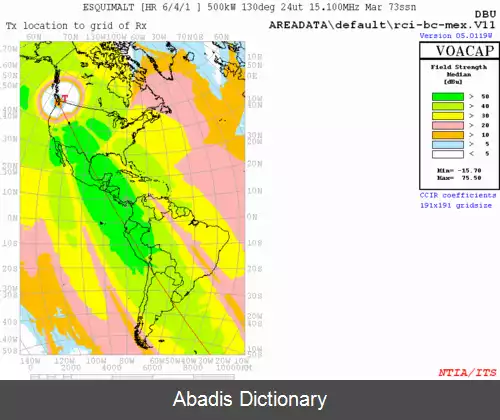500x420 pixels.
Task: Click the Abadis Dictionary caption
Action: [250, 399]
